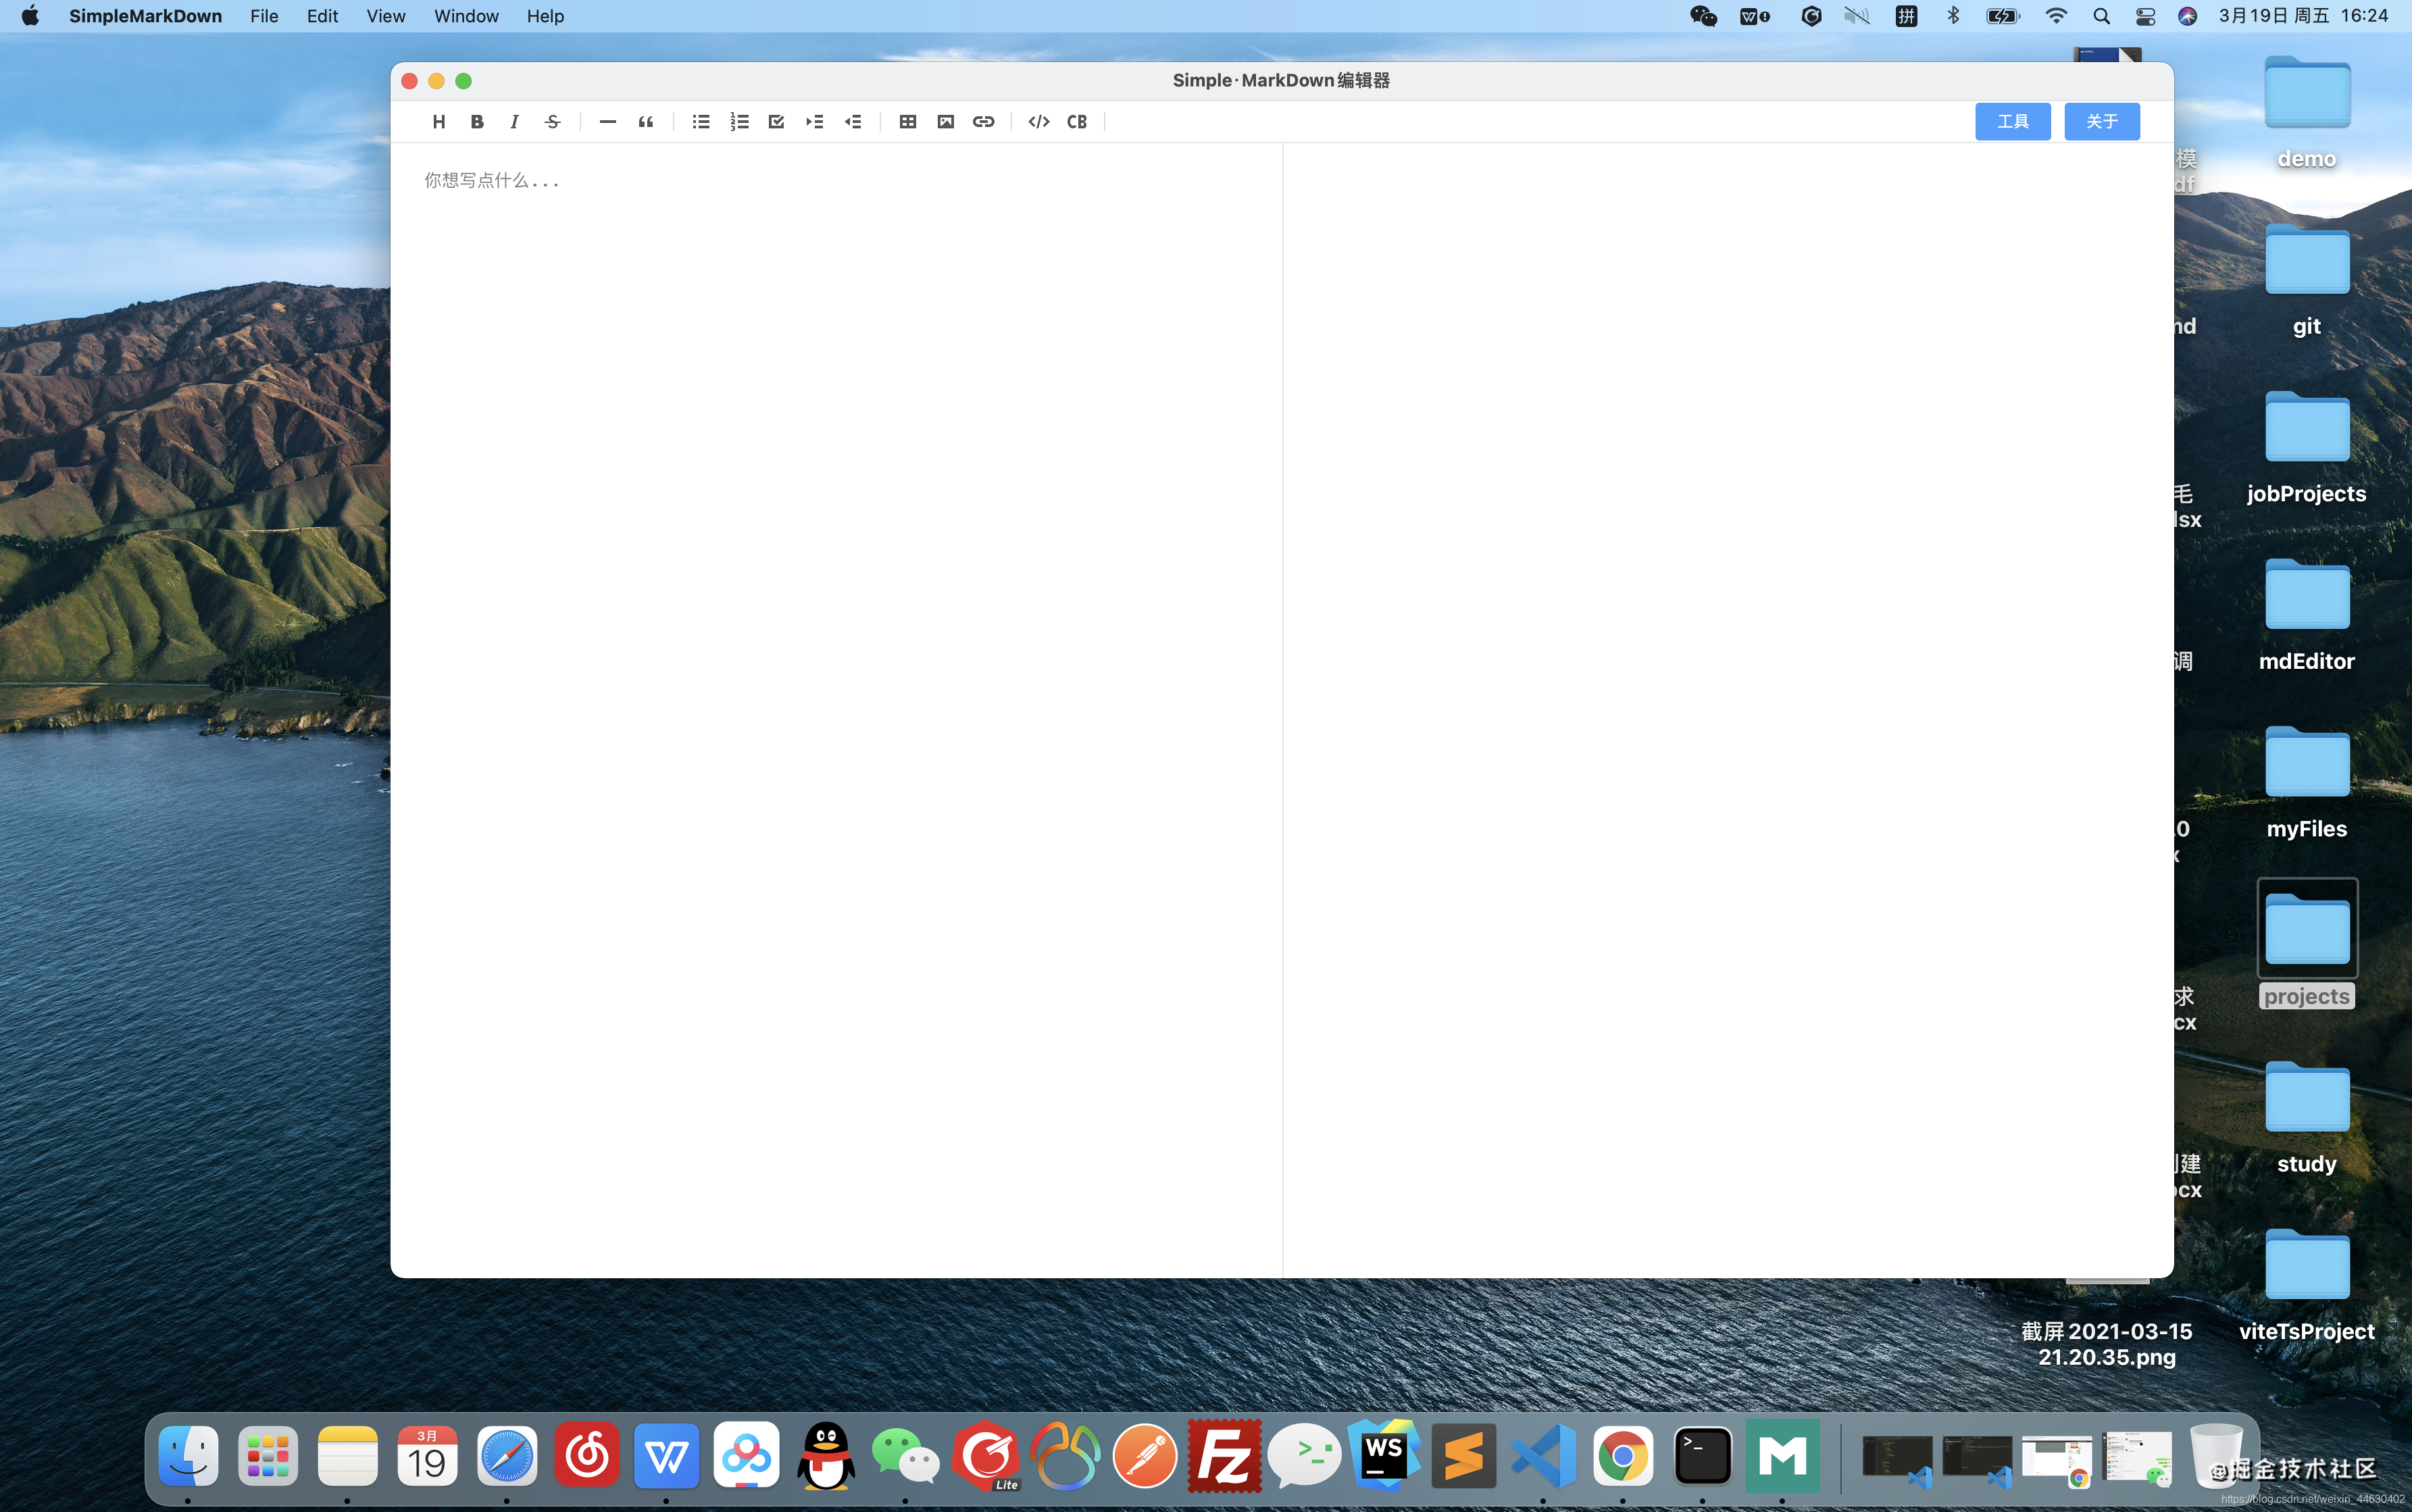
Task: Insert an image
Action: click(x=945, y=122)
